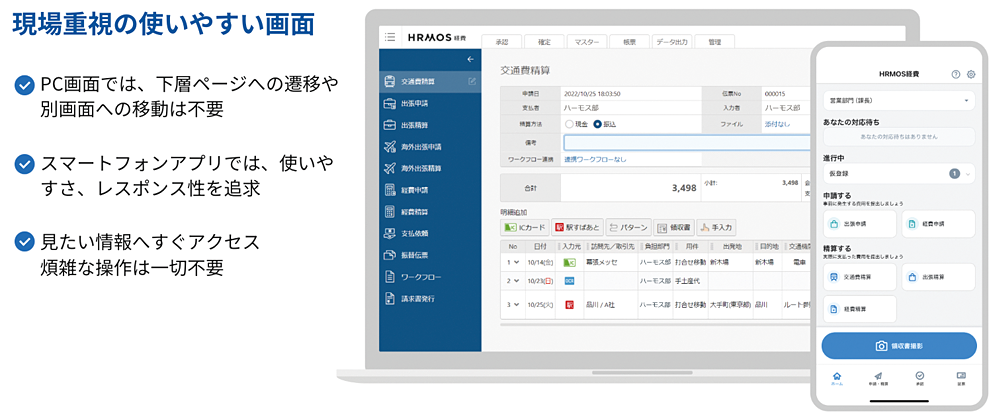Click the green IC card icon in row 1
This screenshot has width=1000, height=420.
[x=570, y=262]
